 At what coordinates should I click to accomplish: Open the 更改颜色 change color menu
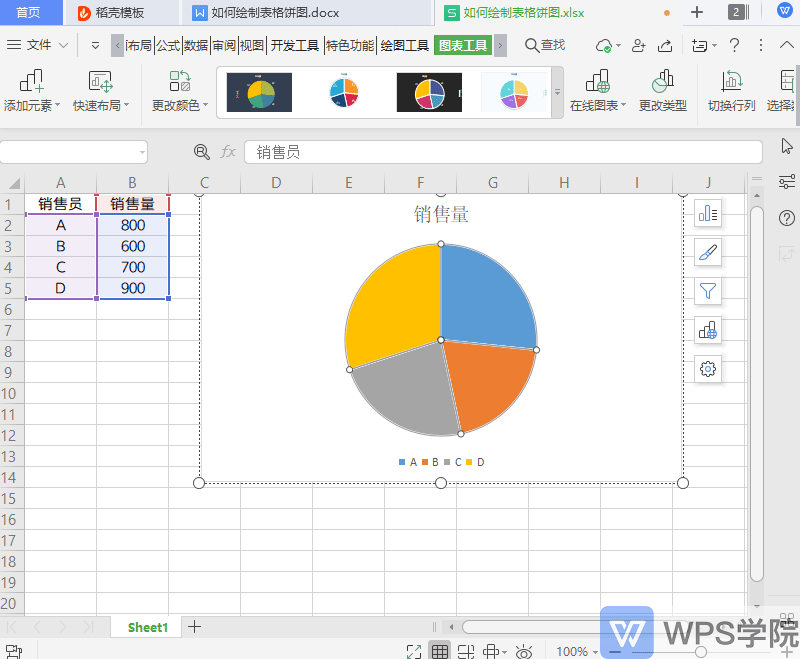[180, 91]
